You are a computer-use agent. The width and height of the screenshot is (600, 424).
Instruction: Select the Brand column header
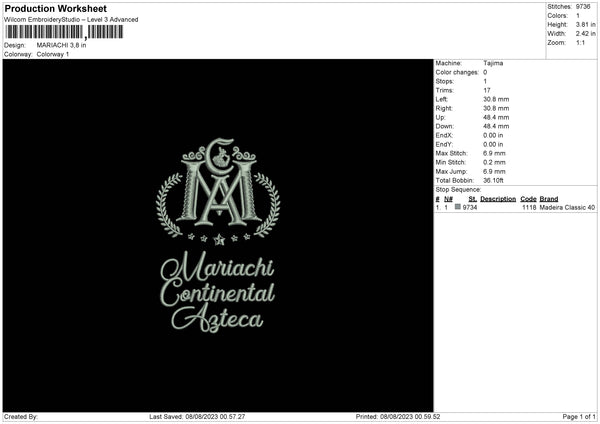click(549, 199)
